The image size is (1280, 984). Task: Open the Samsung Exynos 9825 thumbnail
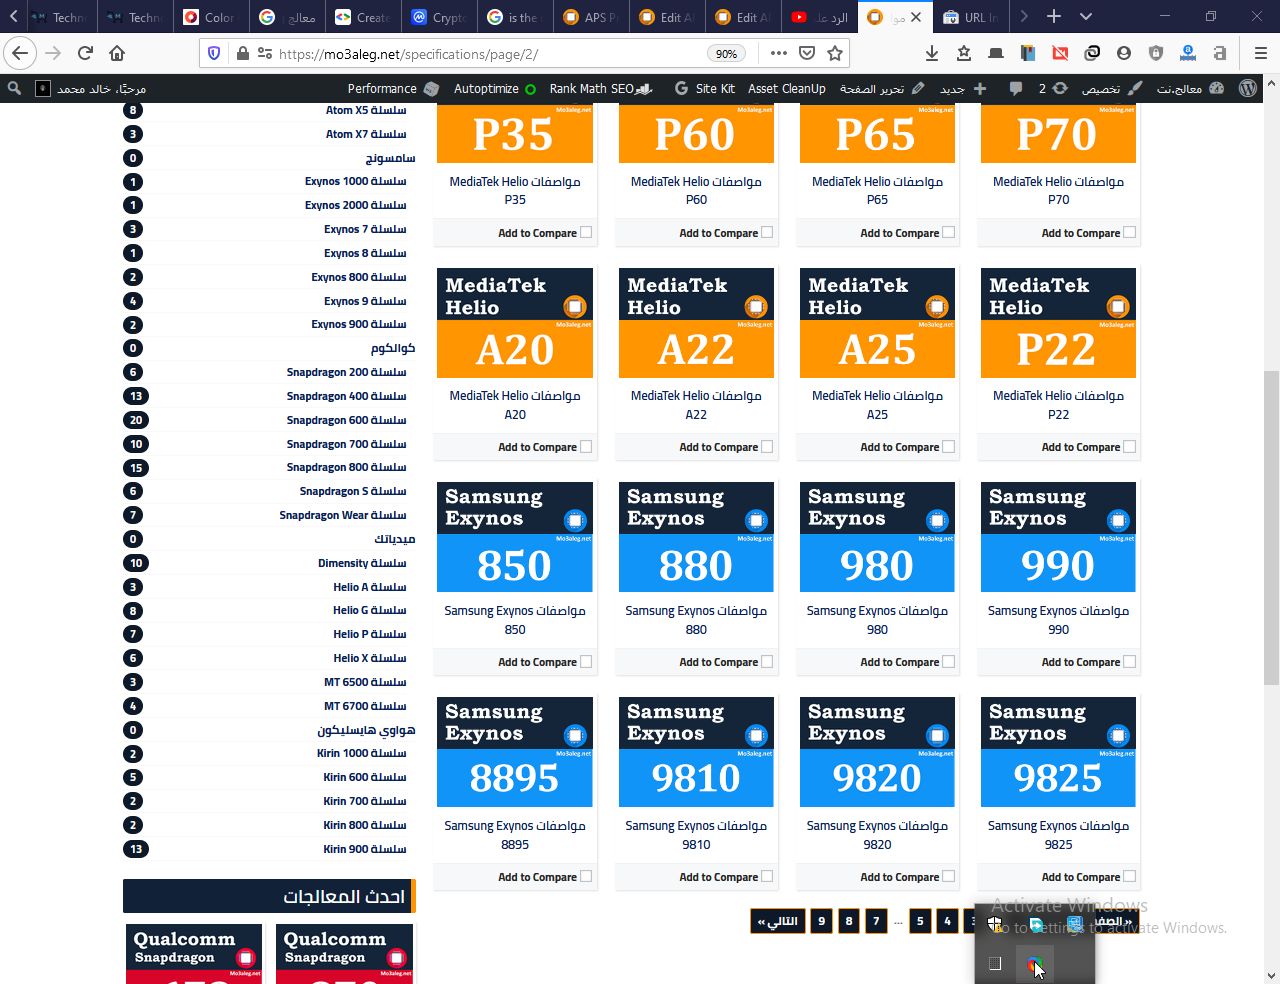(x=1058, y=752)
